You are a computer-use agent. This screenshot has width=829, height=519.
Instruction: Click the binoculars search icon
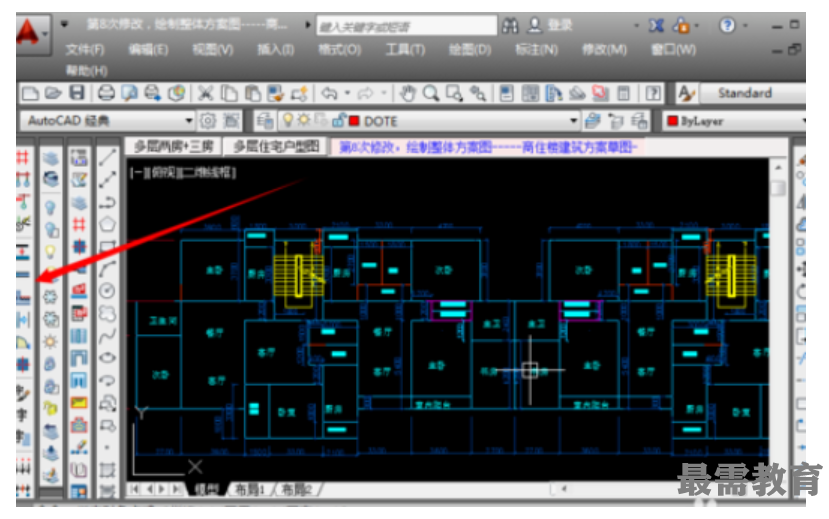tap(510, 25)
